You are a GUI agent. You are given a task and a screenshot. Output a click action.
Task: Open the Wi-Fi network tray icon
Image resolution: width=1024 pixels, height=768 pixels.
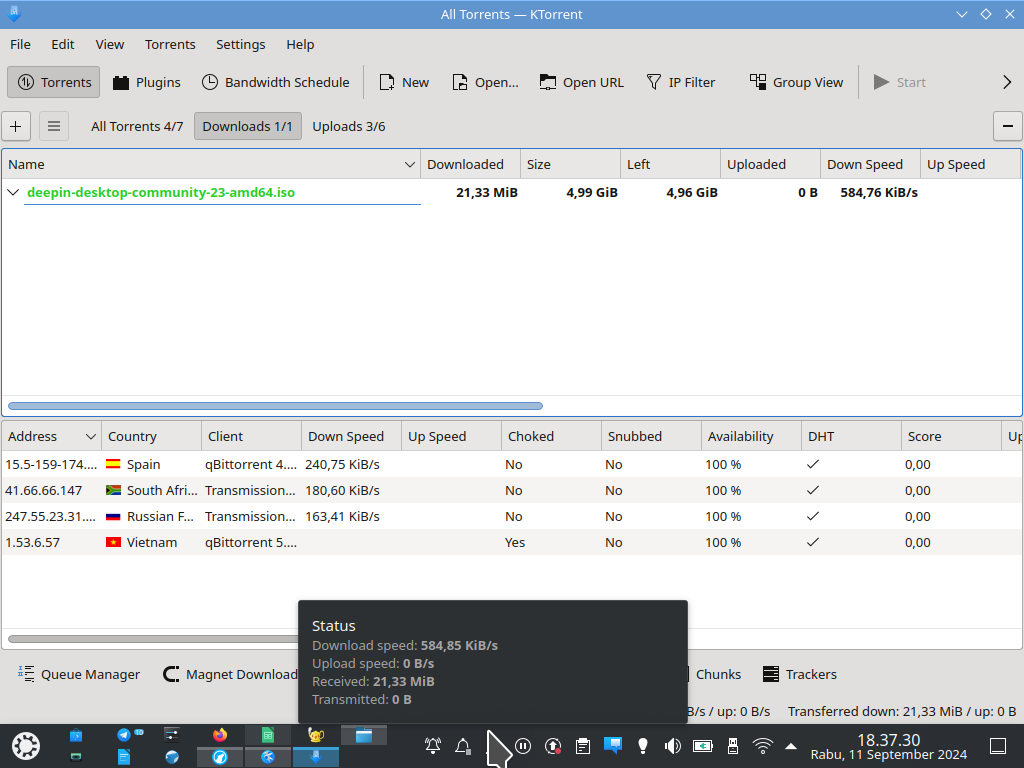(762, 745)
